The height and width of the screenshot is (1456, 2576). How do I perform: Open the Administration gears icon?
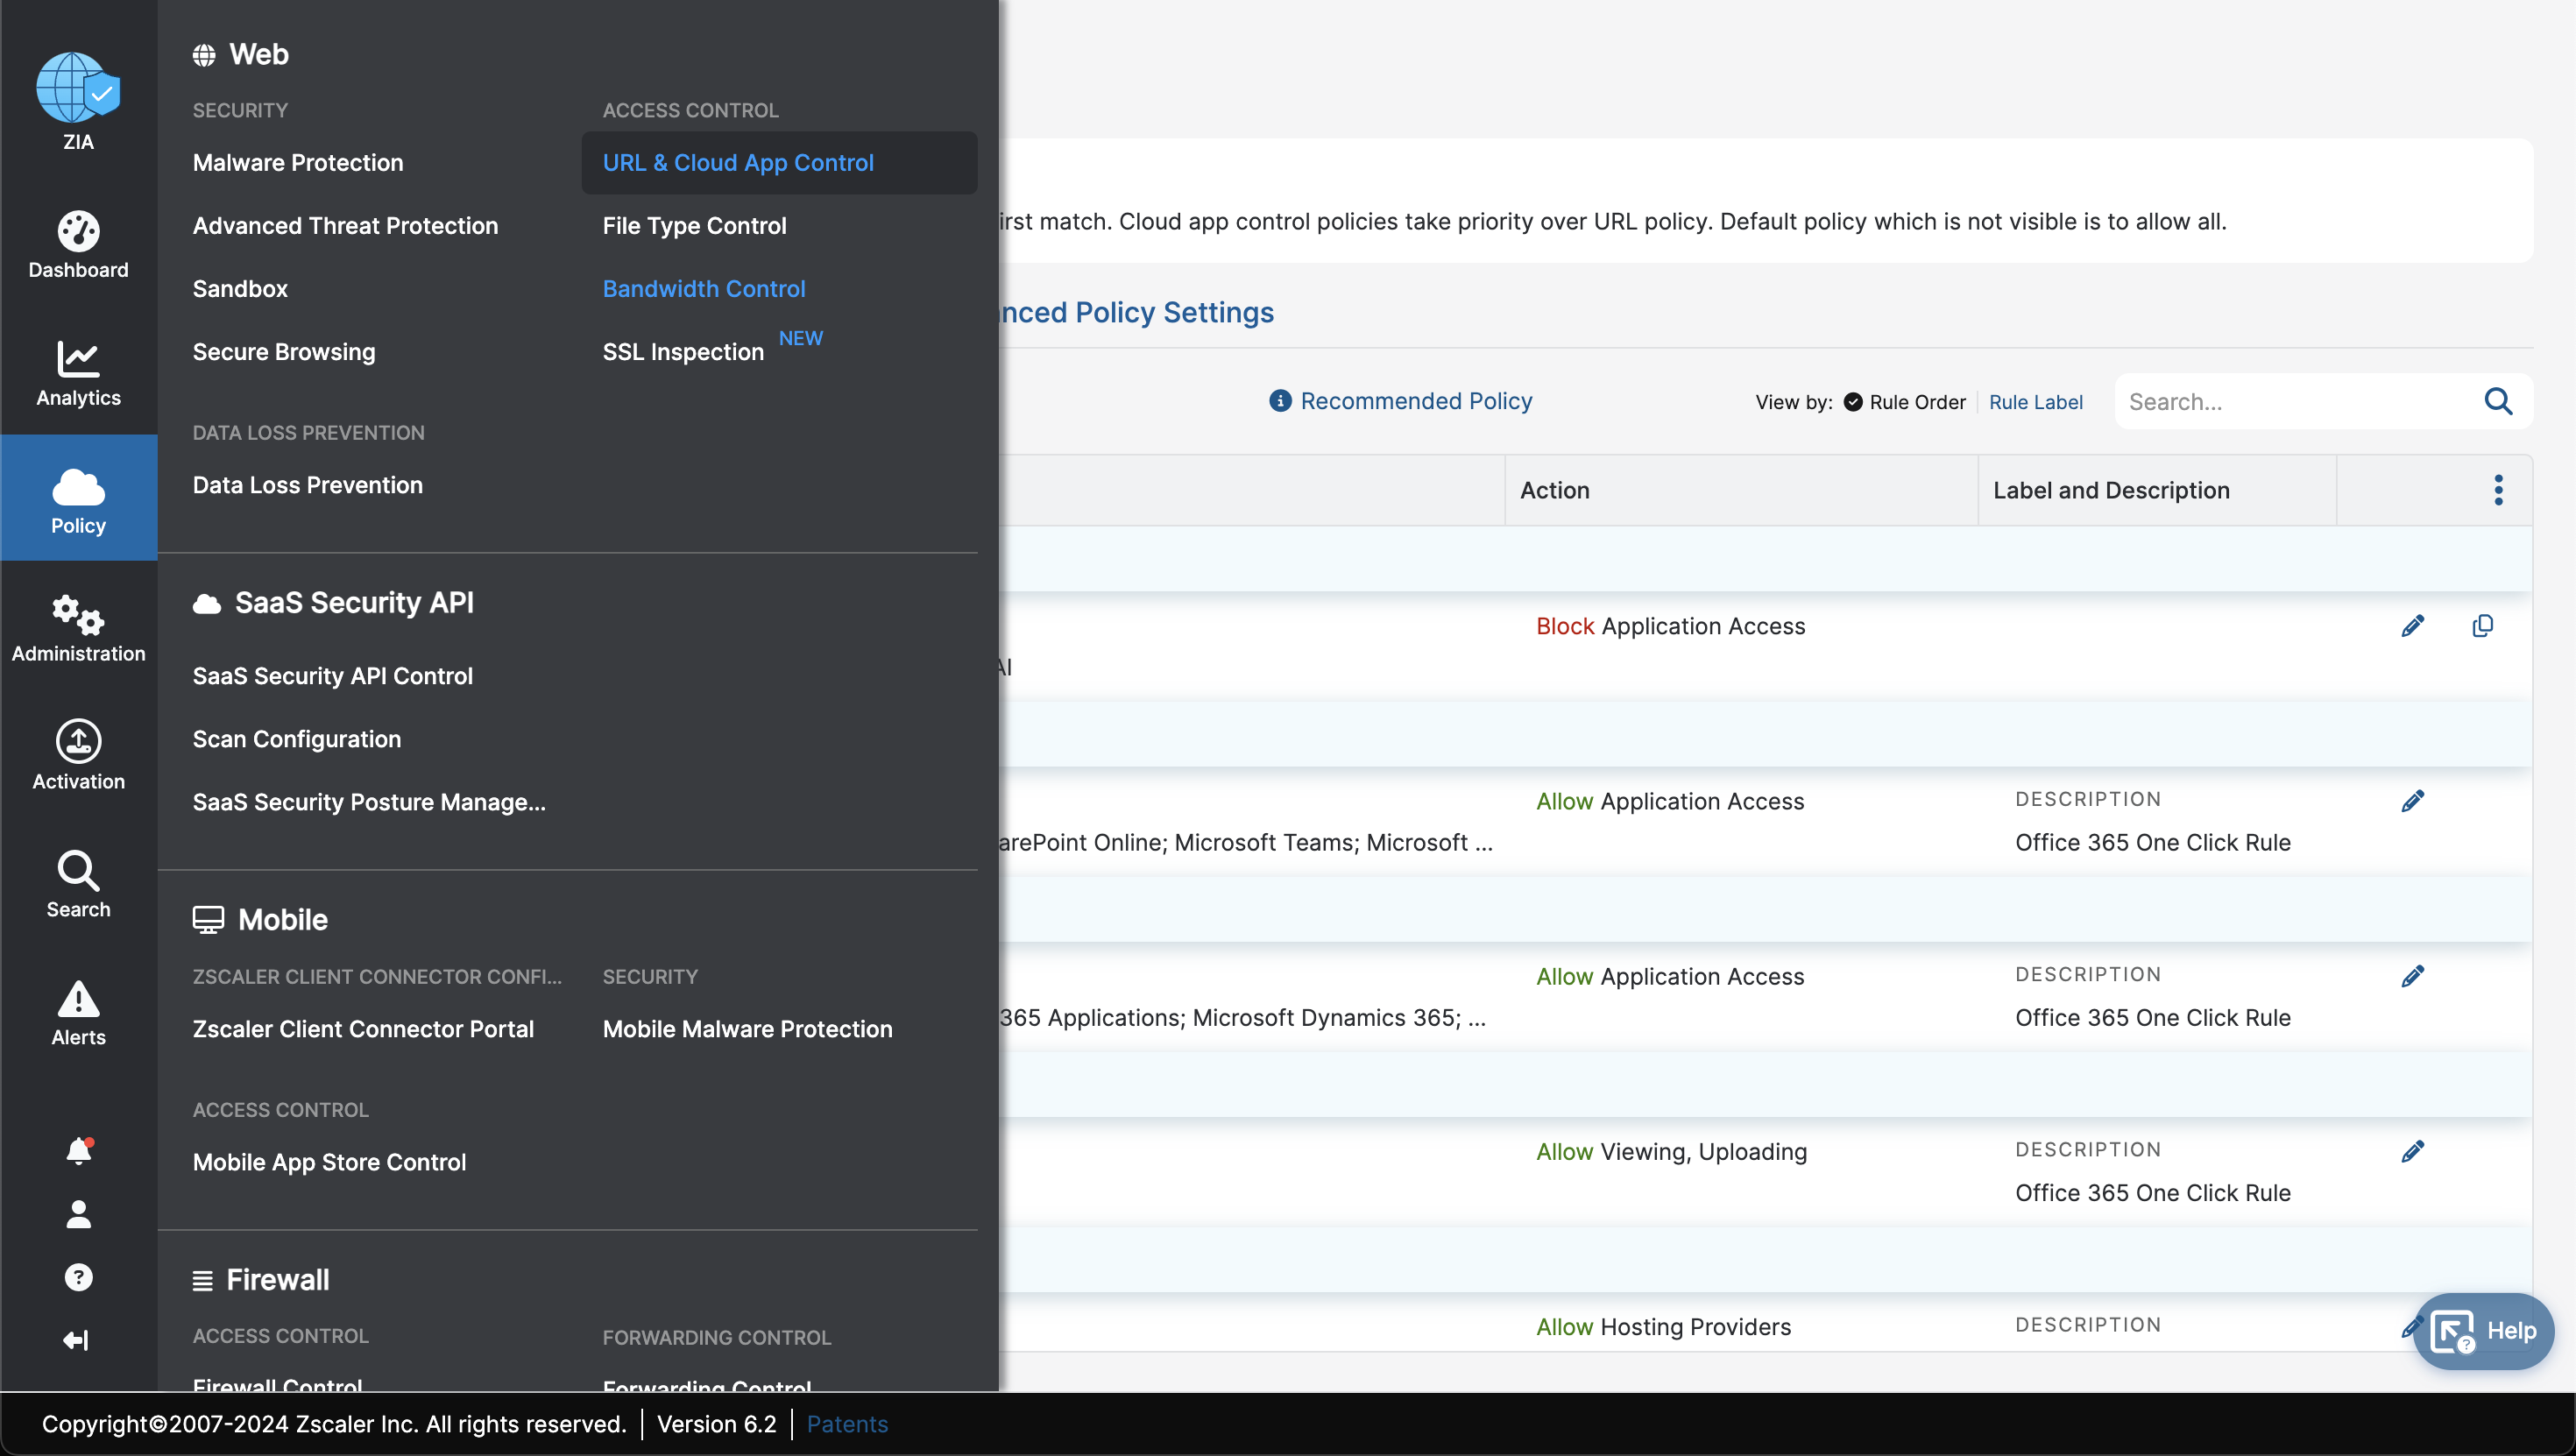[x=78, y=615]
